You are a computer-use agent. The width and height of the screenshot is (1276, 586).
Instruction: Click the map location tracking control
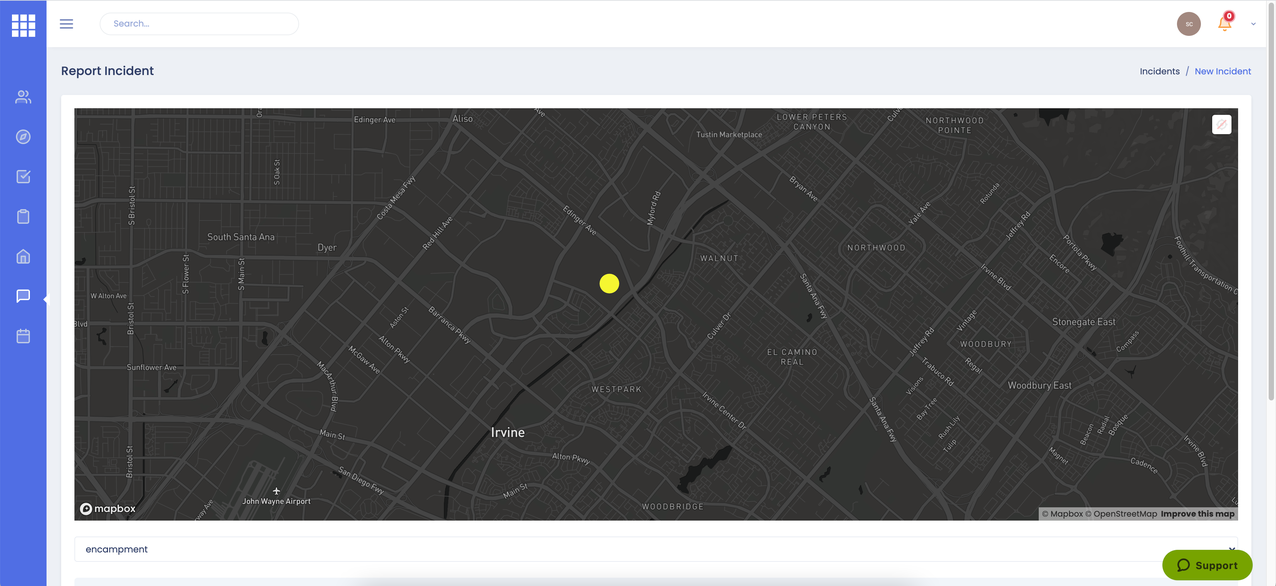pos(1221,124)
